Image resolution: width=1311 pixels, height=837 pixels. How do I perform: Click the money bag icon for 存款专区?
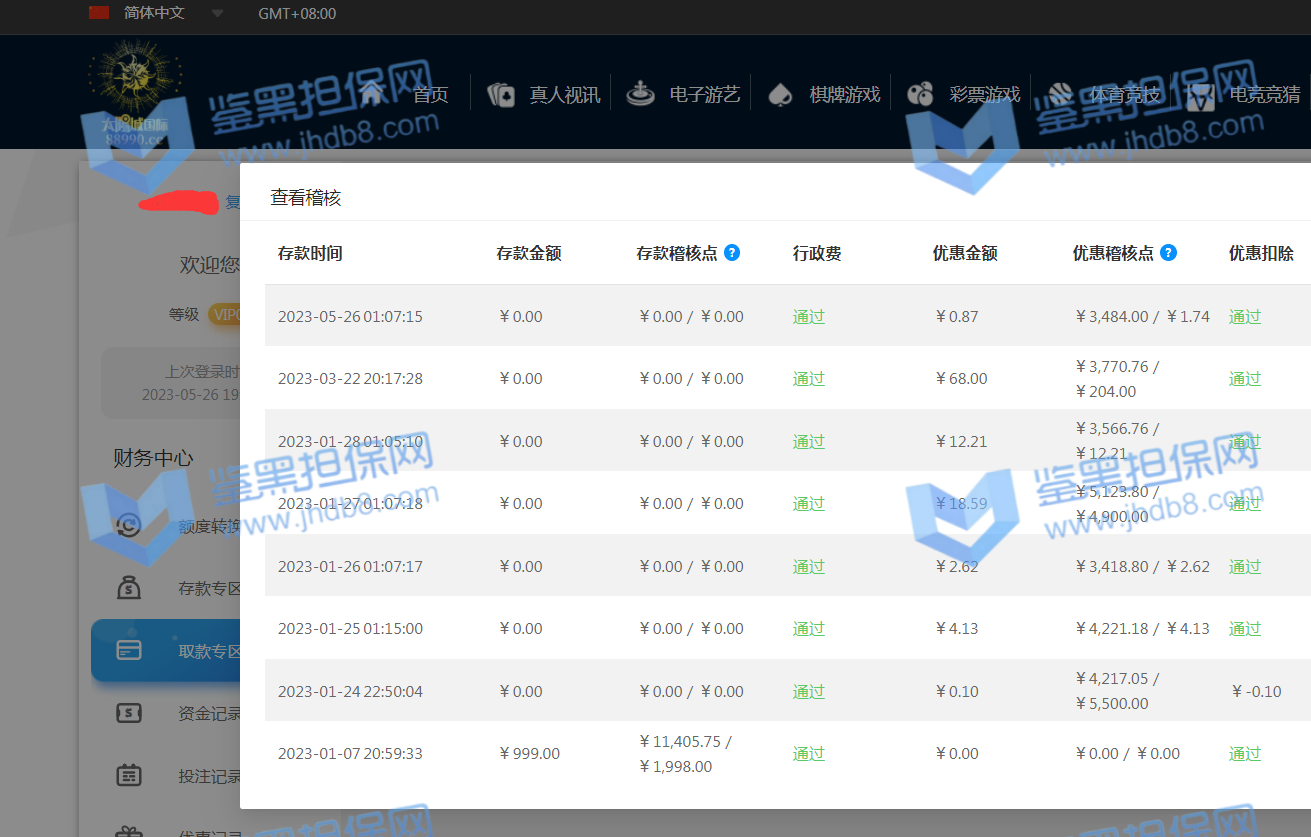(x=129, y=588)
